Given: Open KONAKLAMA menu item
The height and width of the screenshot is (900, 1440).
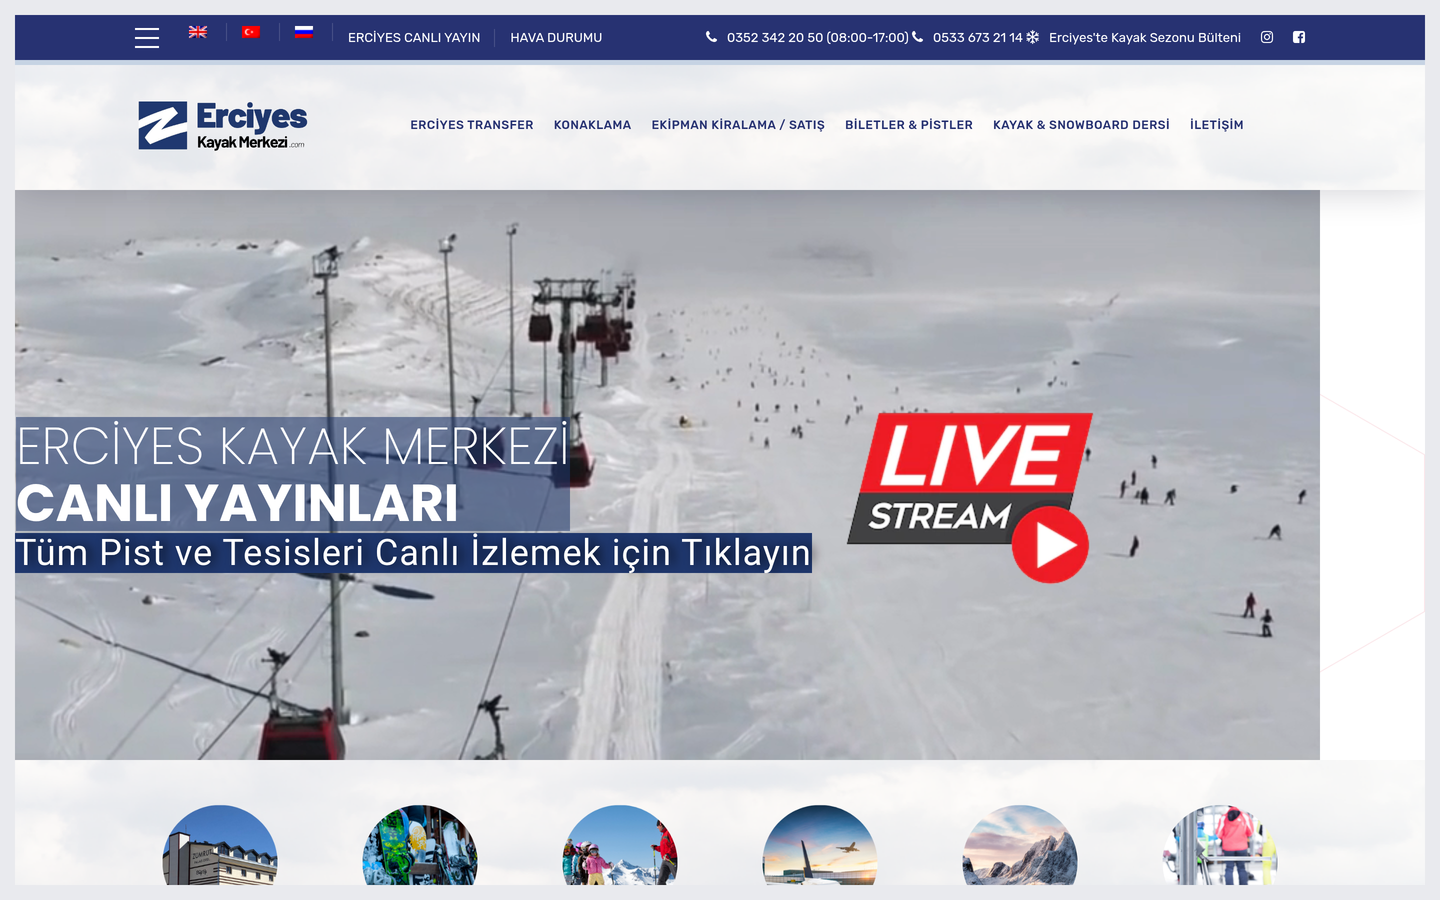Looking at the screenshot, I should (592, 125).
